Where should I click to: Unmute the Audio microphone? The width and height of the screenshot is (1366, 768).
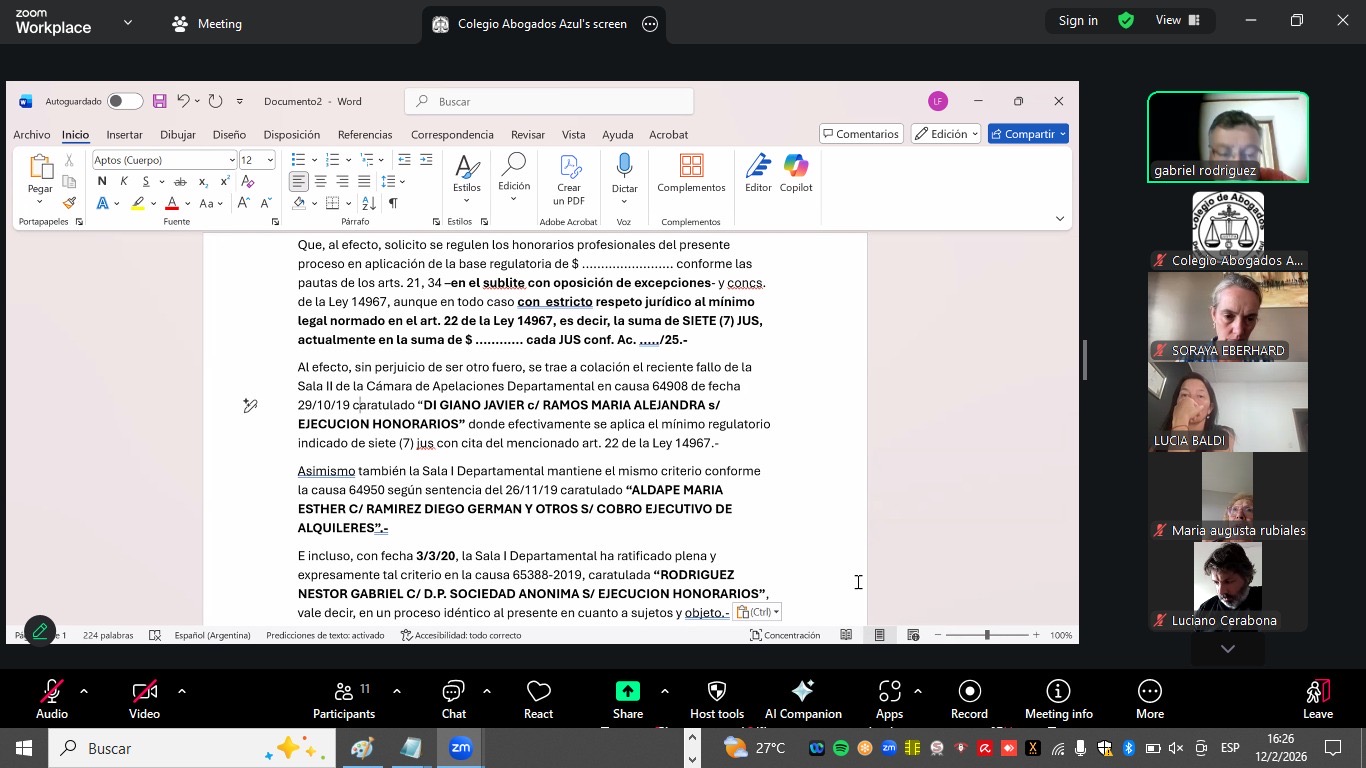(52, 693)
